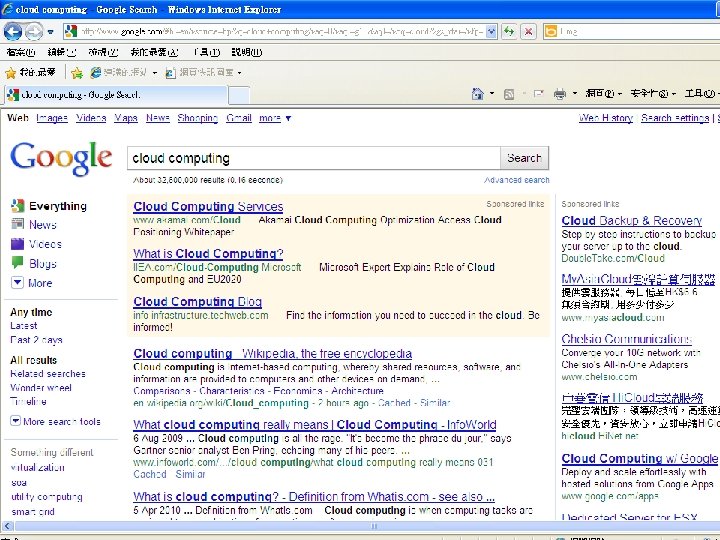720x540 pixels.
Task: Open the third menu bar item (View)
Action: pos(103,52)
